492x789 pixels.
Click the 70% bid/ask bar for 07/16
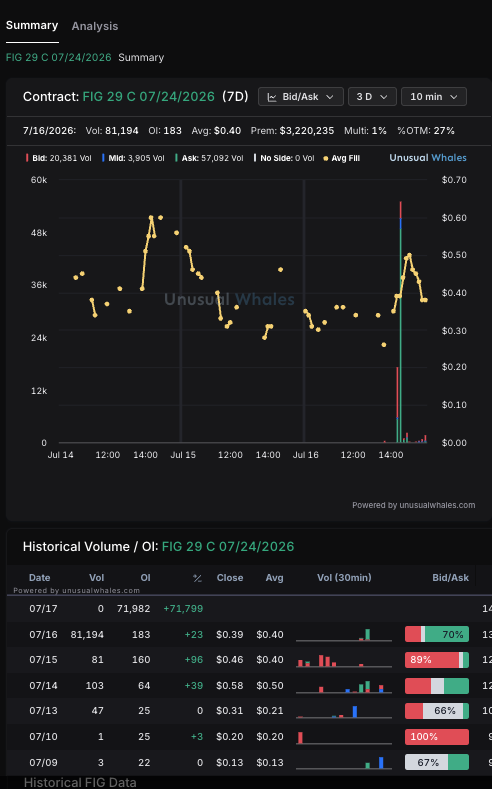point(437,634)
